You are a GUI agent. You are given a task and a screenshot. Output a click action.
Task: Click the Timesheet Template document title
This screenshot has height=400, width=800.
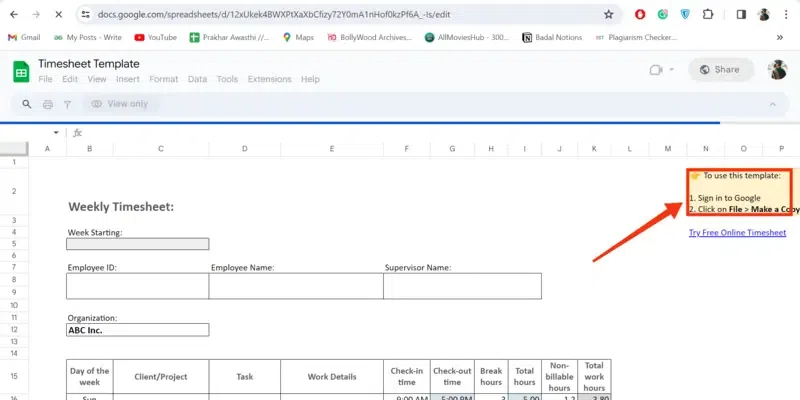[89, 64]
